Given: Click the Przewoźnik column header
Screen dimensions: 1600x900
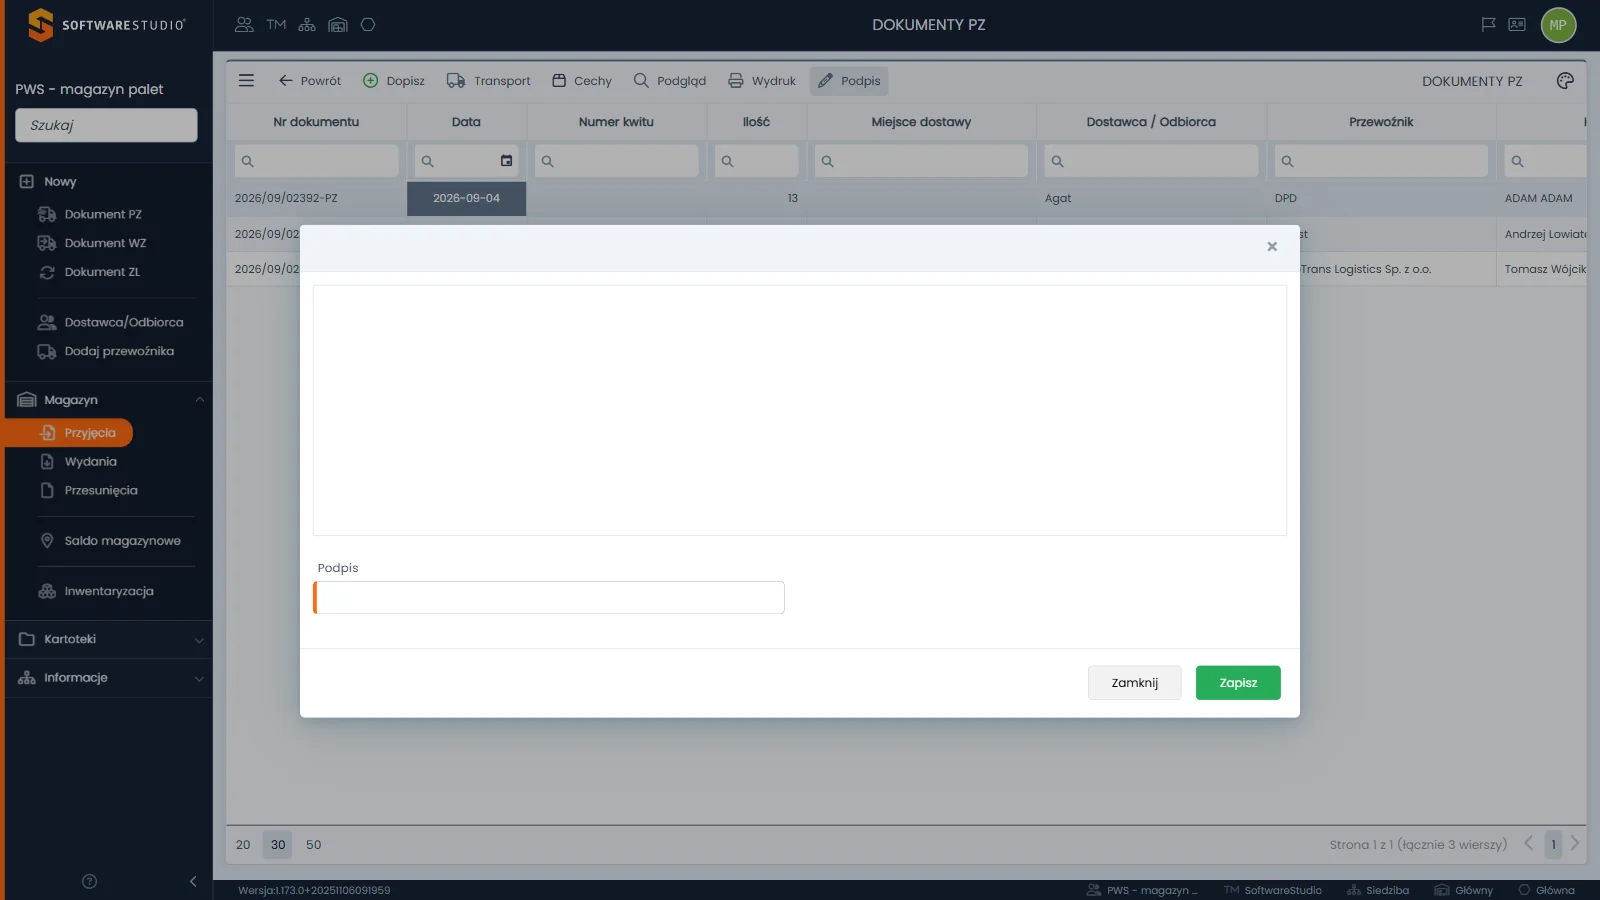Looking at the screenshot, I should (x=1381, y=122).
